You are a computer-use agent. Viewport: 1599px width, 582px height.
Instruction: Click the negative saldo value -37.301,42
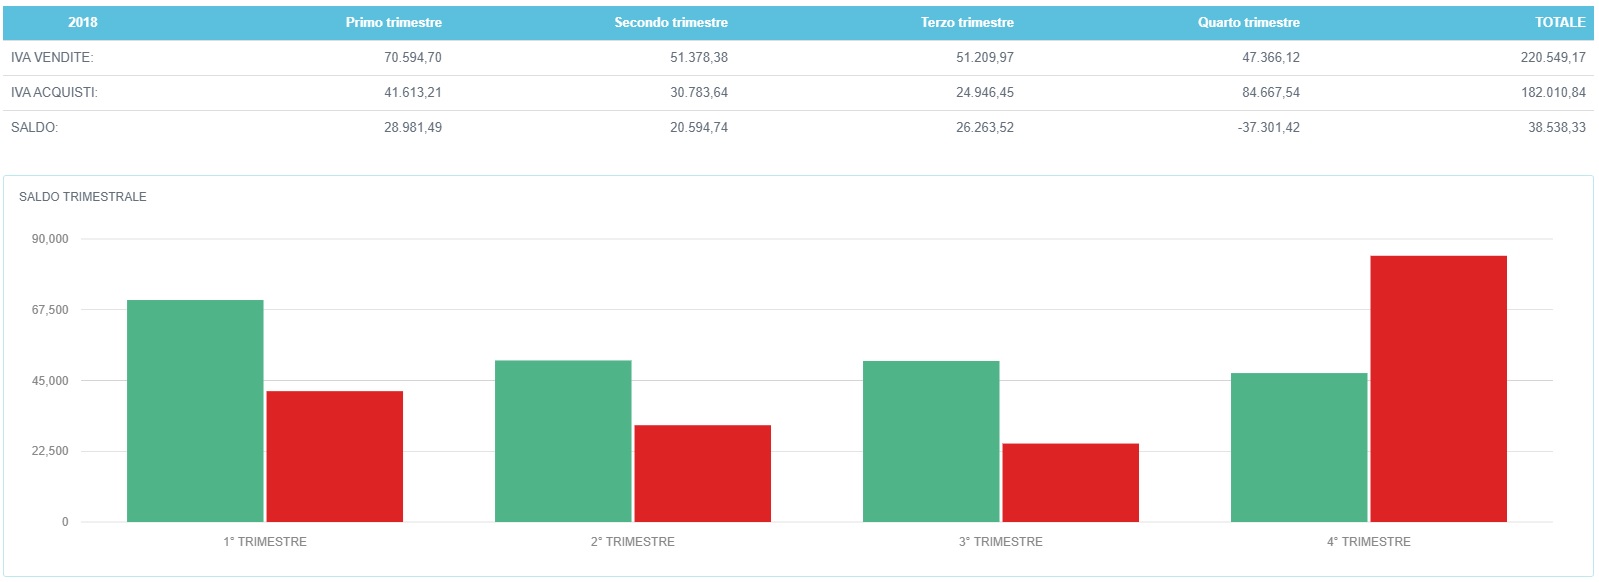coord(1268,128)
